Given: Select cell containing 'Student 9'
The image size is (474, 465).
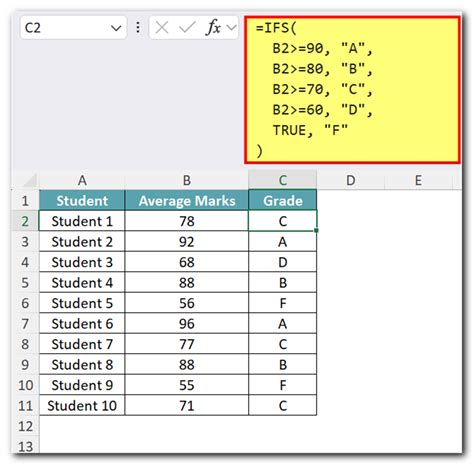Looking at the screenshot, I should tap(82, 385).
